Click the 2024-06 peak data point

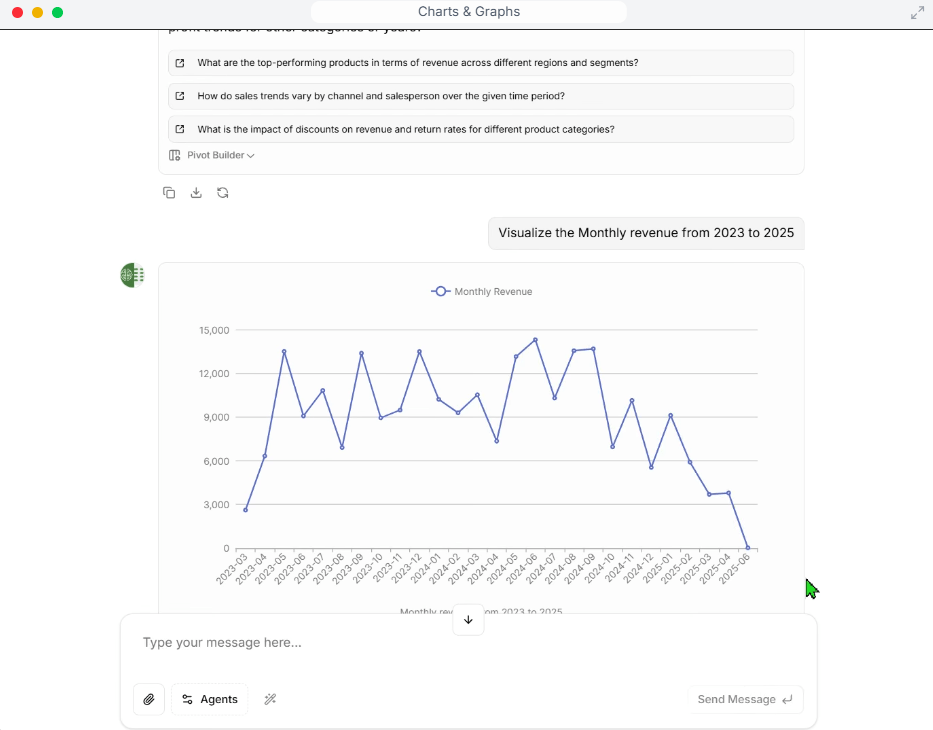(536, 340)
